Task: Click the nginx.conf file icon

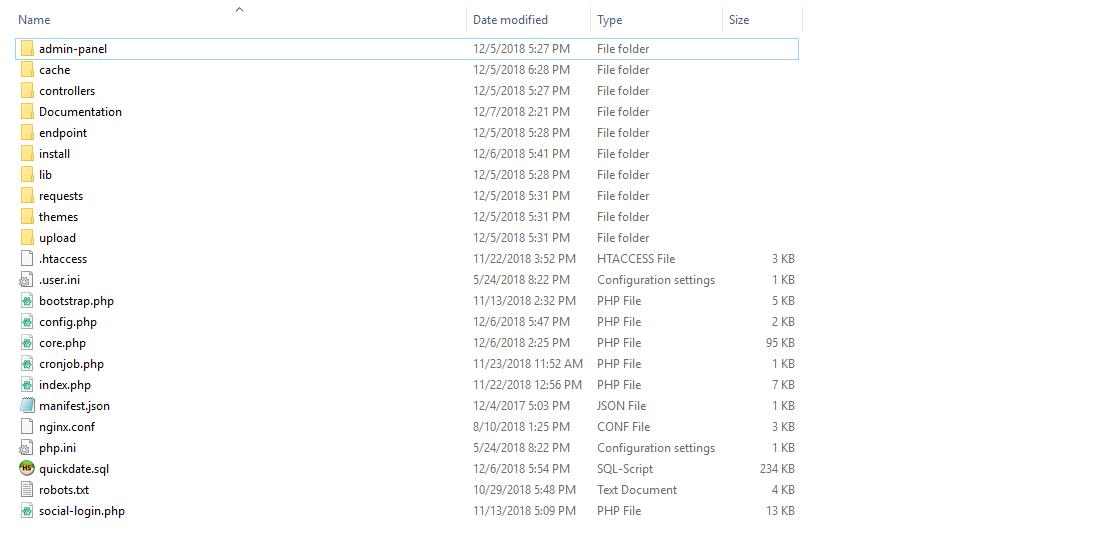Action: click(27, 427)
